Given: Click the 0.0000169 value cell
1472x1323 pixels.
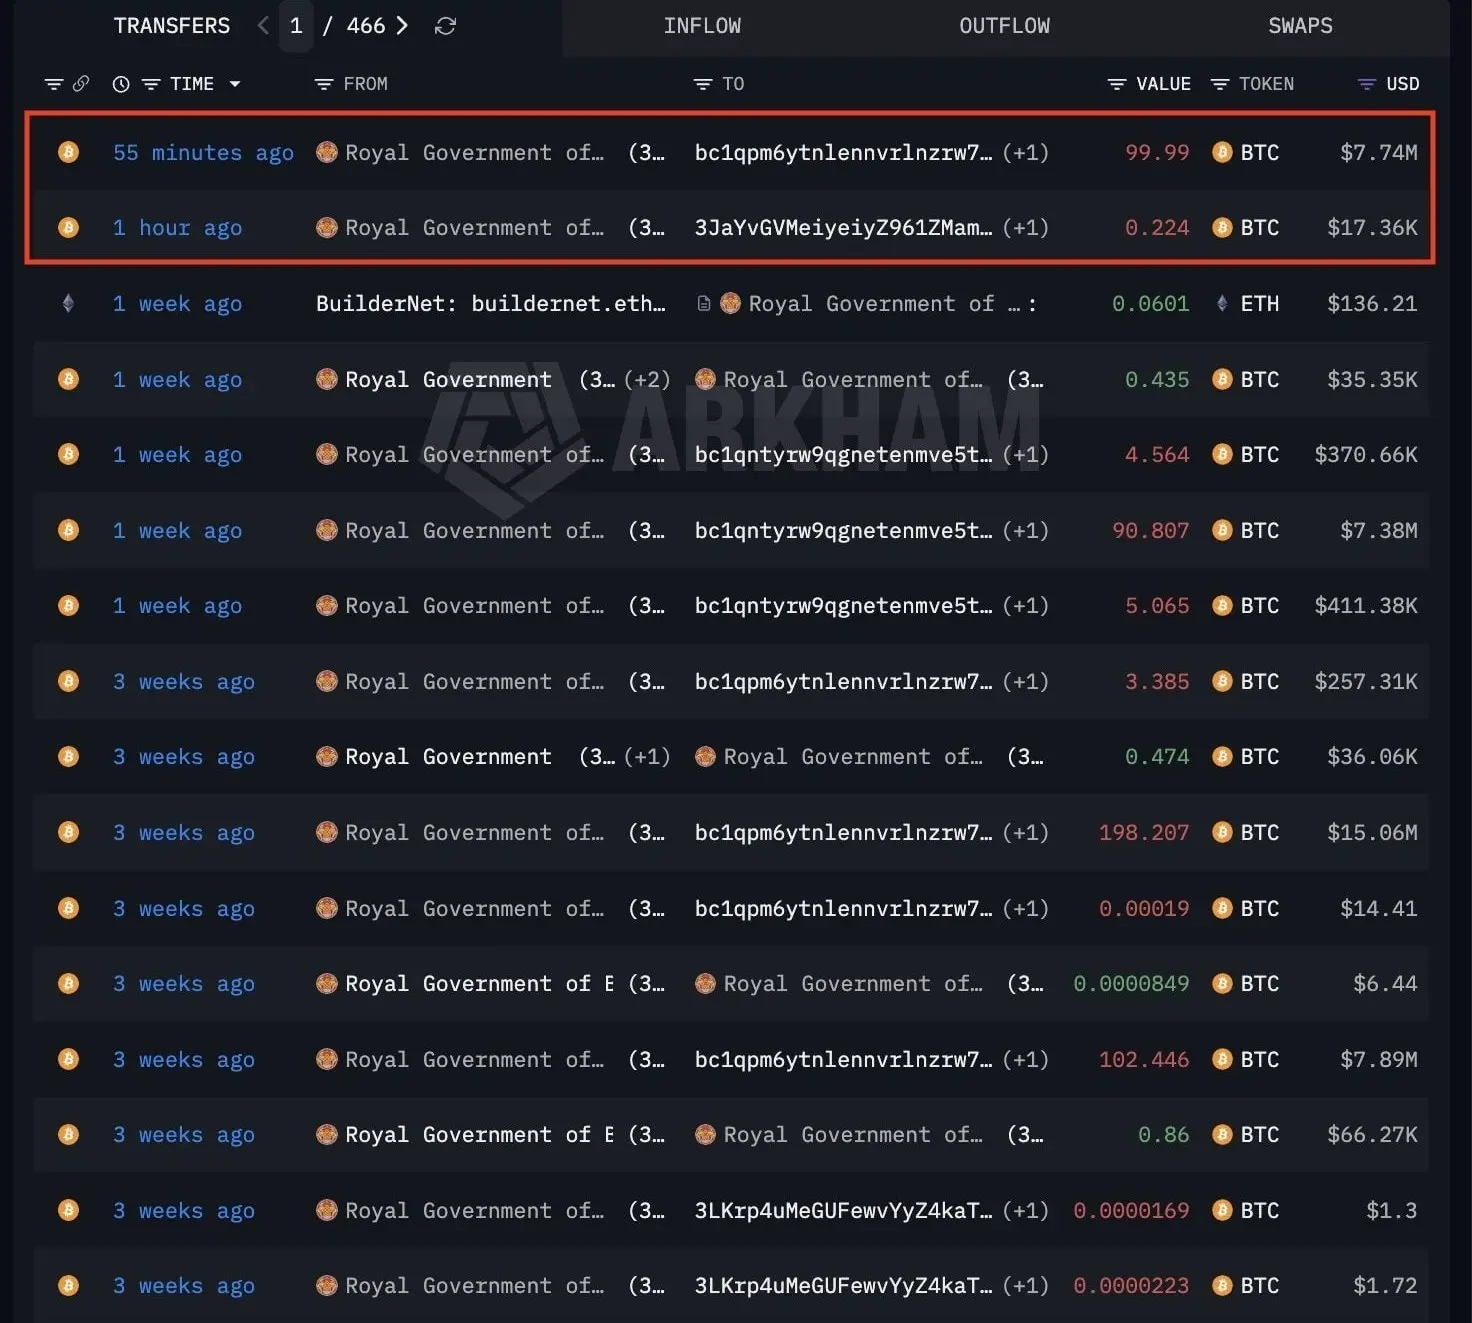Looking at the screenshot, I should tap(1131, 1211).
